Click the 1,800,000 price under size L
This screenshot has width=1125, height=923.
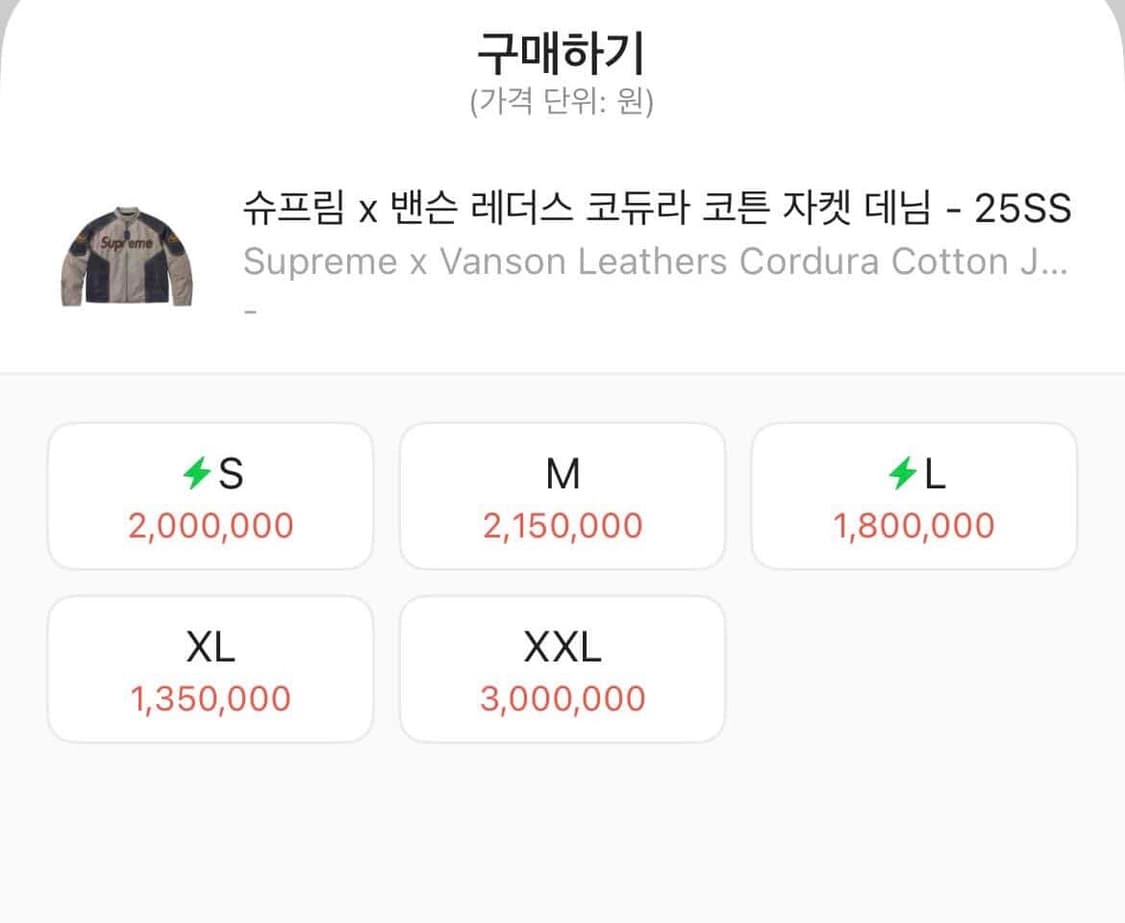pyautogui.click(x=915, y=525)
